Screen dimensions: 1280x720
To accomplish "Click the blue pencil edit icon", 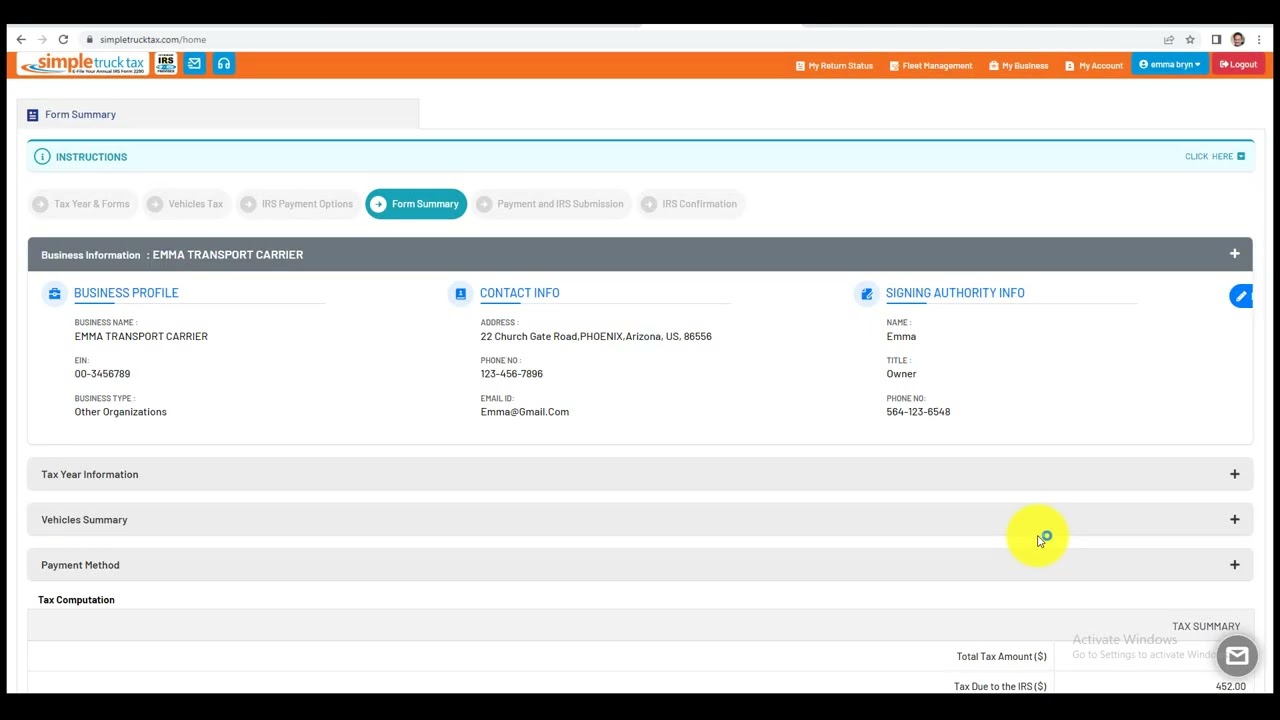I will (x=1241, y=296).
